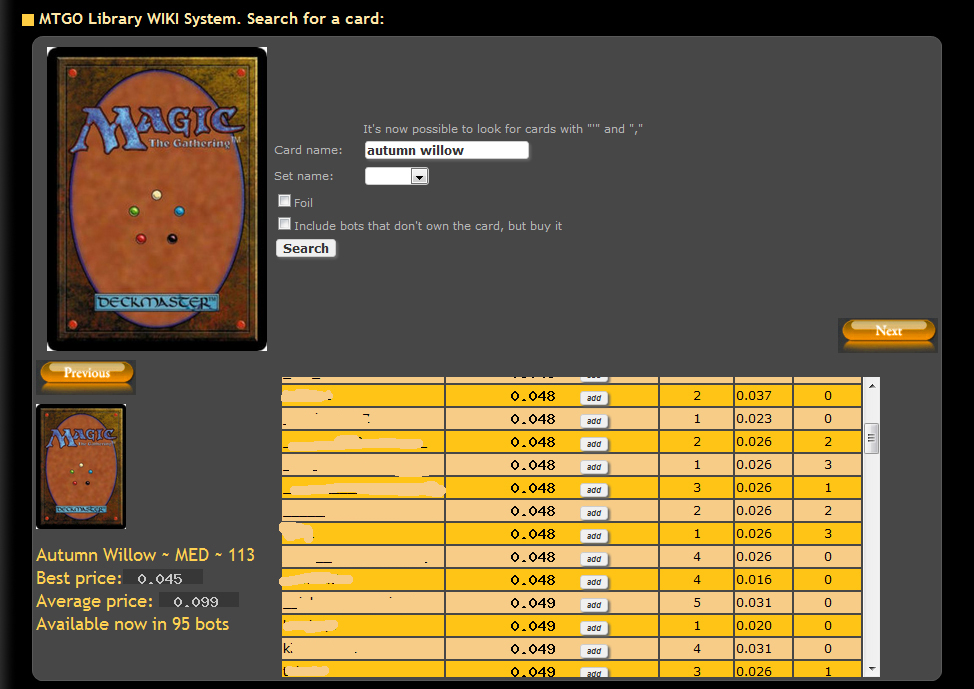
Task: Add the bot row with buy price 0.023
Action: (594, 421)
